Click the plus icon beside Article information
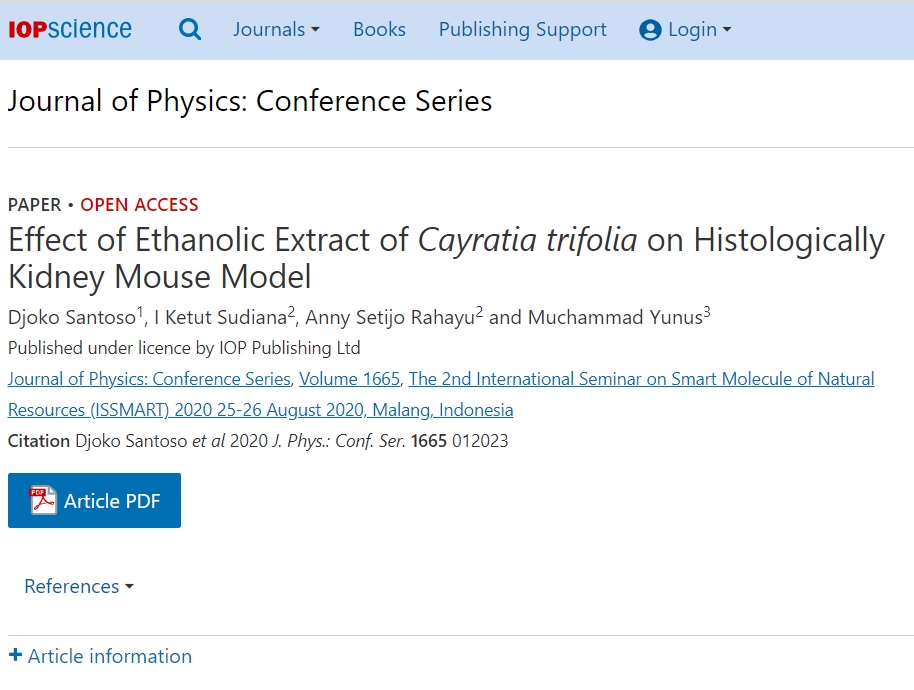The width and height of the screenshot is (914, 690). (15, 656)
